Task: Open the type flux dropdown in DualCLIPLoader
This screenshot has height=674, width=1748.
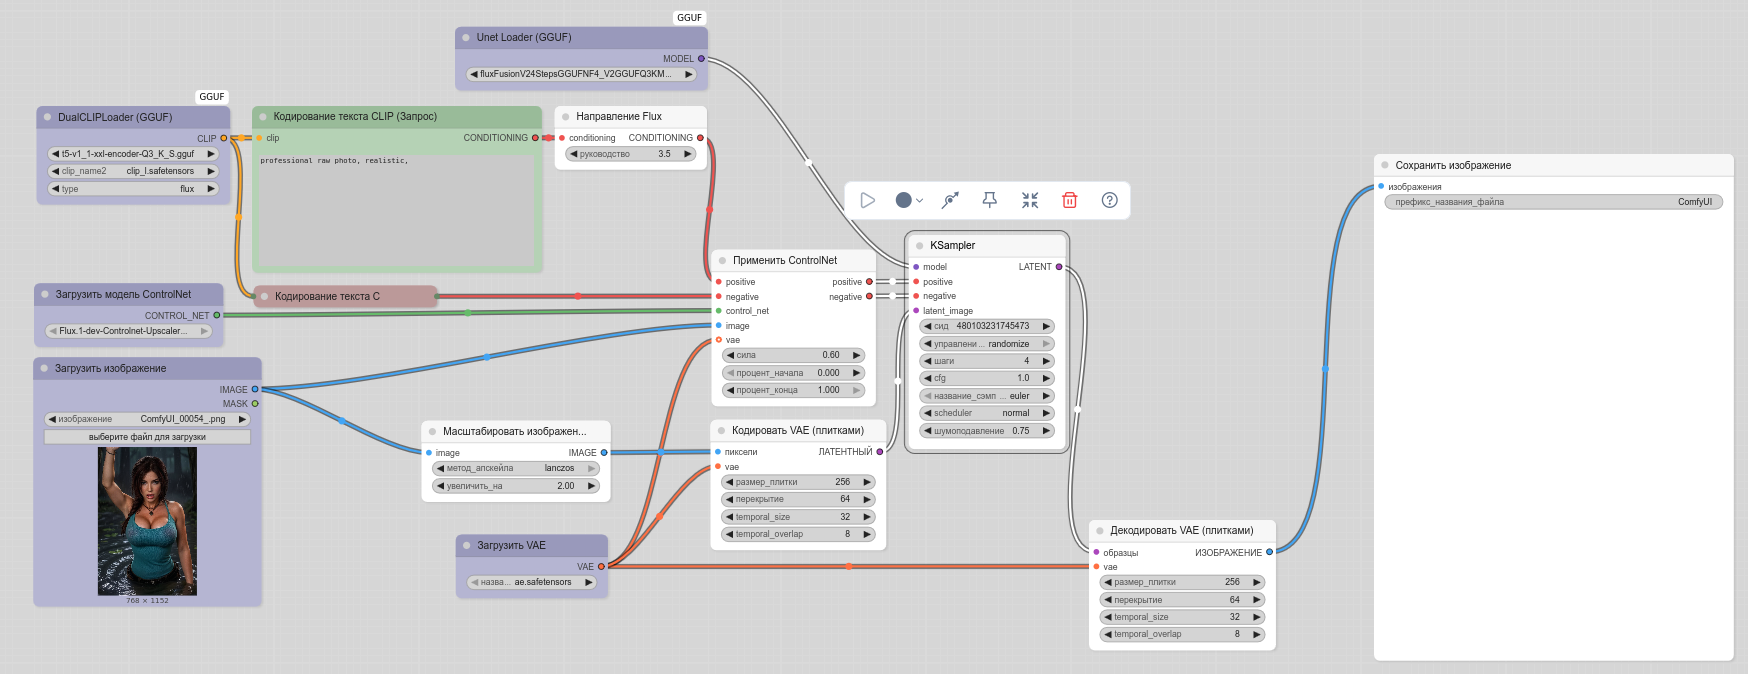Action: tap(133, 189)
